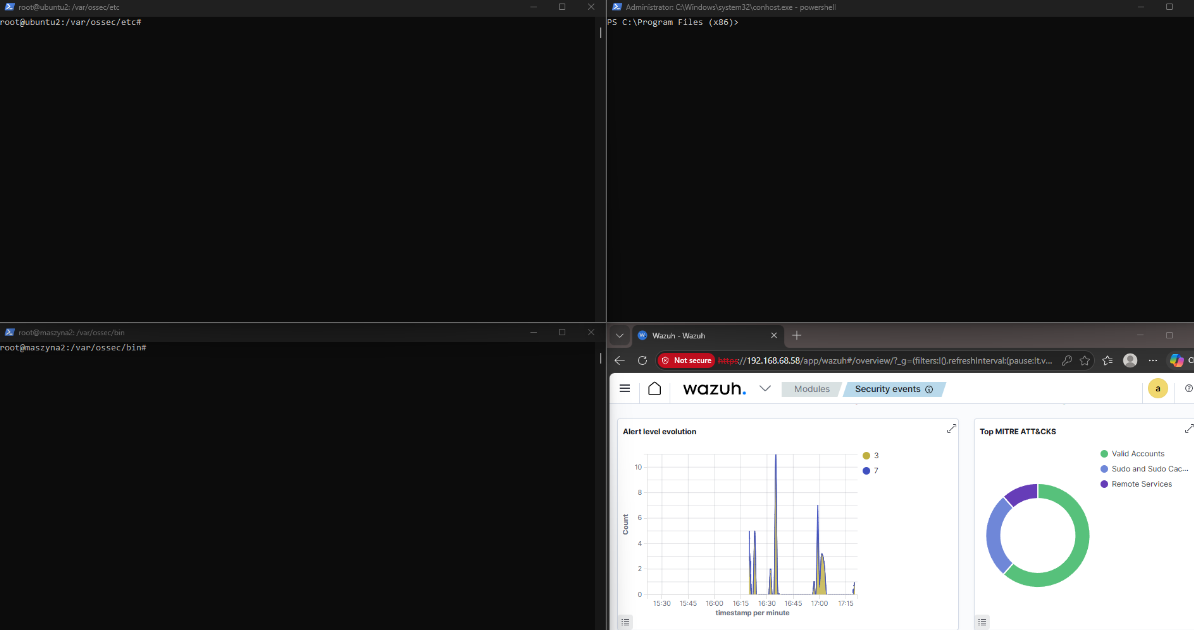
Task: Toggle legend list under Alert level evolution
Action: tap(625, 622)
